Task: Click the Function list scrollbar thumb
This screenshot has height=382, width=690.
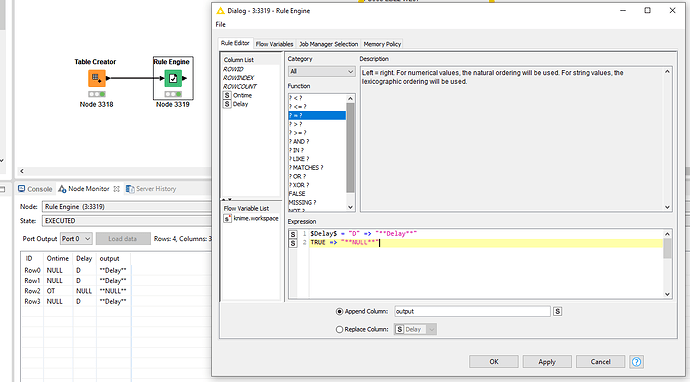Action: click(350, 148)
